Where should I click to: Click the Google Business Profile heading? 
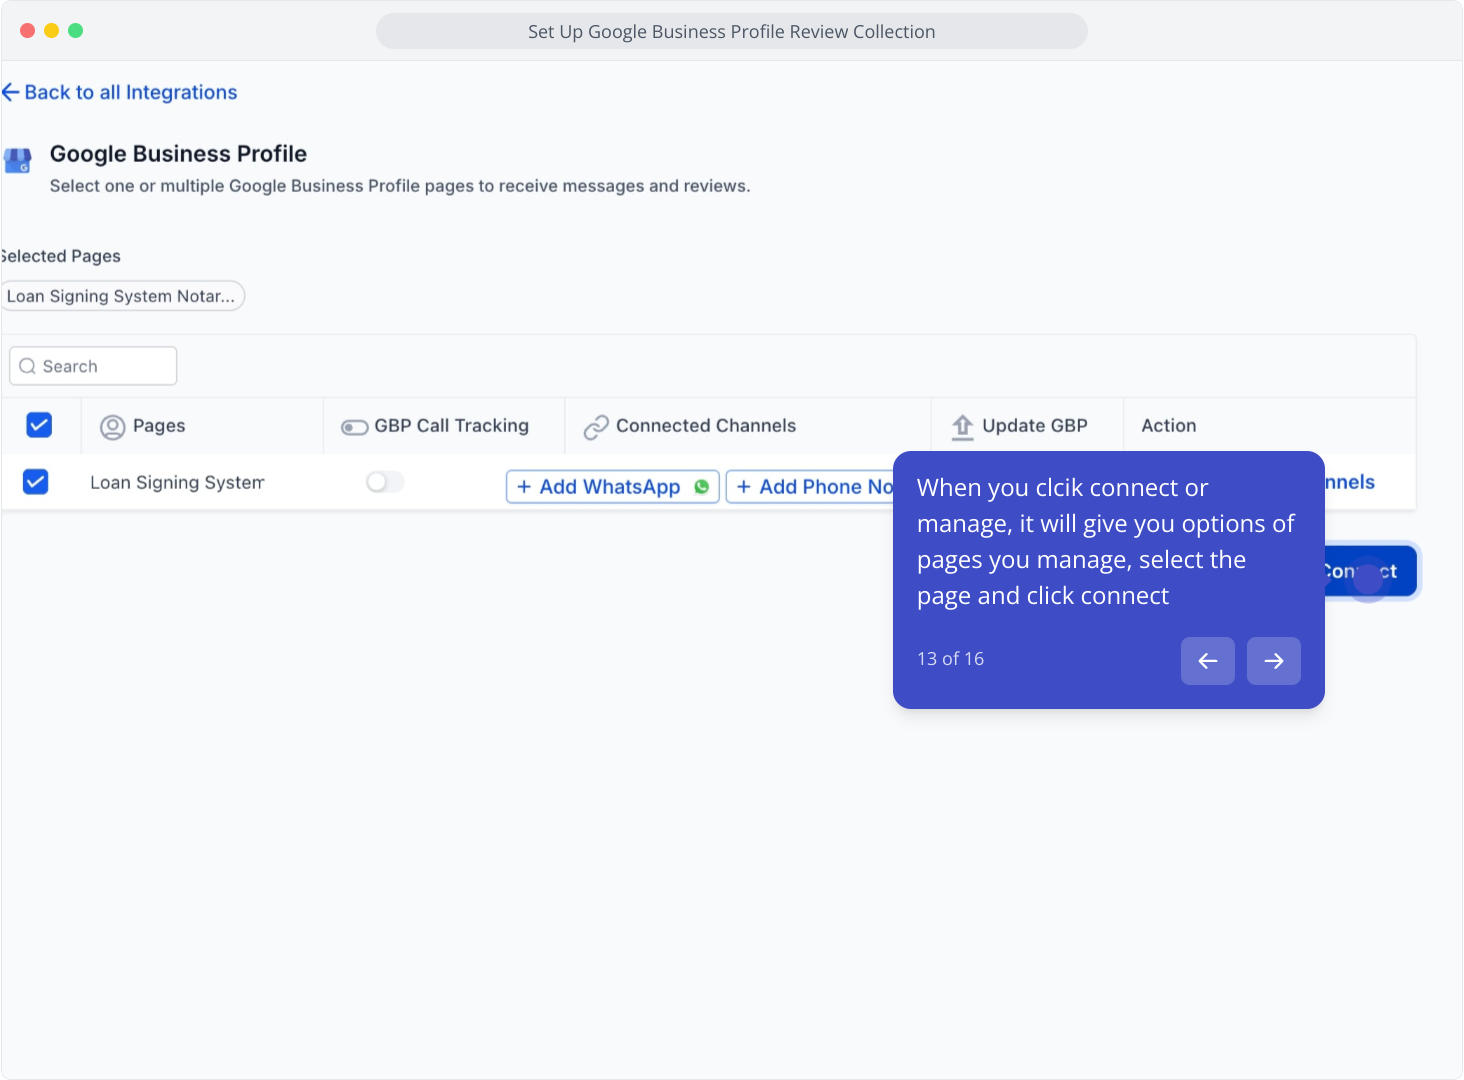tap(178, 154)
